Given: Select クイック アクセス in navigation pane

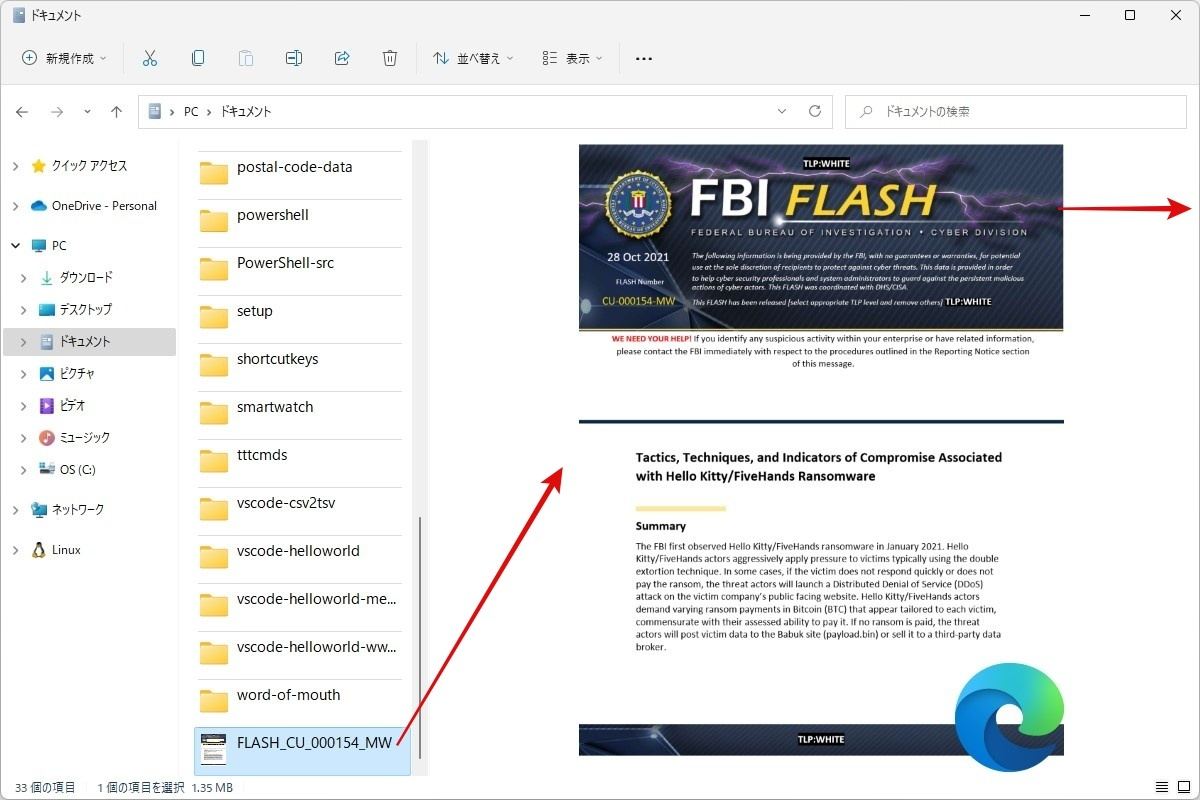Looking at the screenshot, I should tap(90, 166).
